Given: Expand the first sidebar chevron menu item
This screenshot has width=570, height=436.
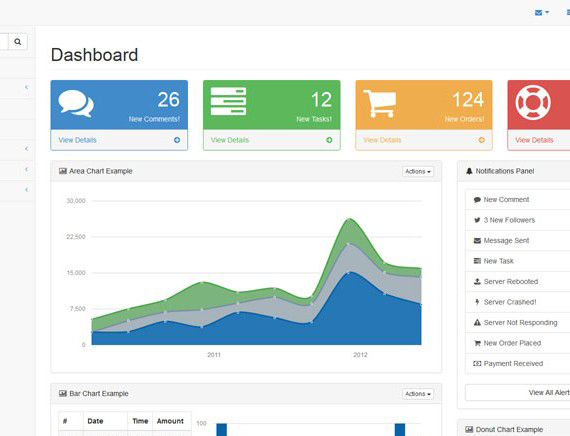Looking at the screenshot, I should [27, 87].
